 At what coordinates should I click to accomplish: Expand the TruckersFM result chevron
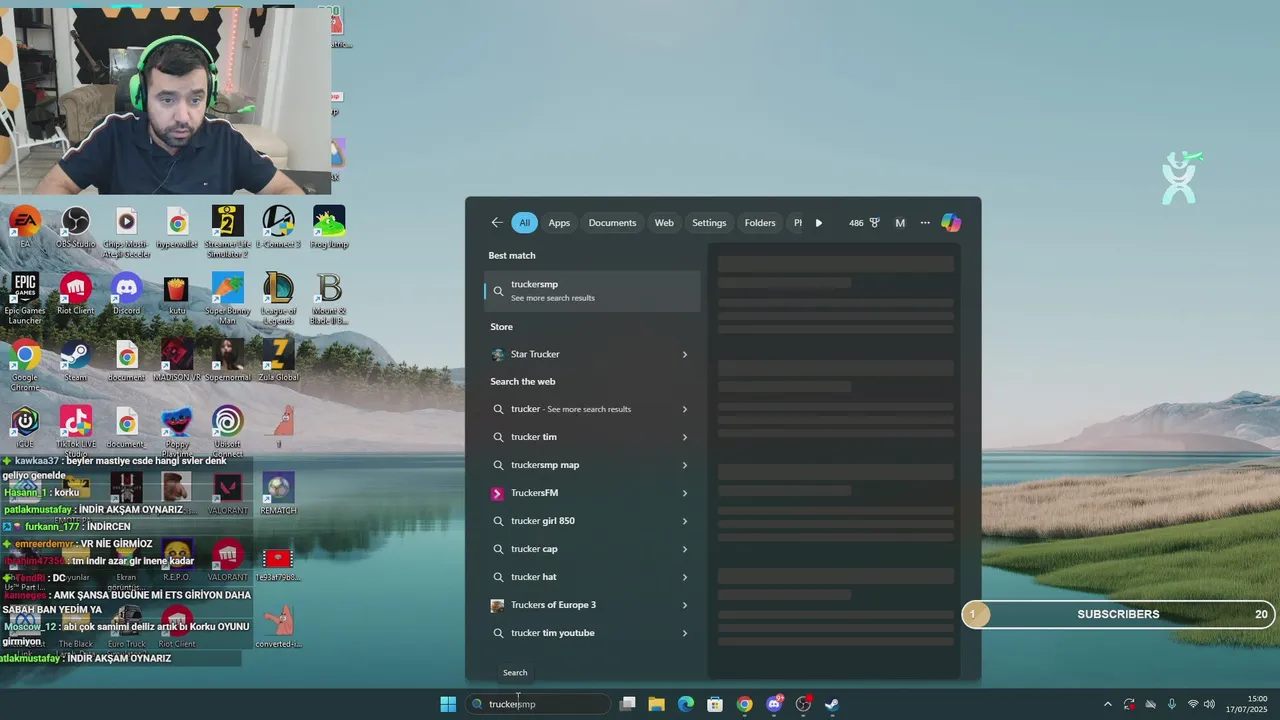click(685, 493)
